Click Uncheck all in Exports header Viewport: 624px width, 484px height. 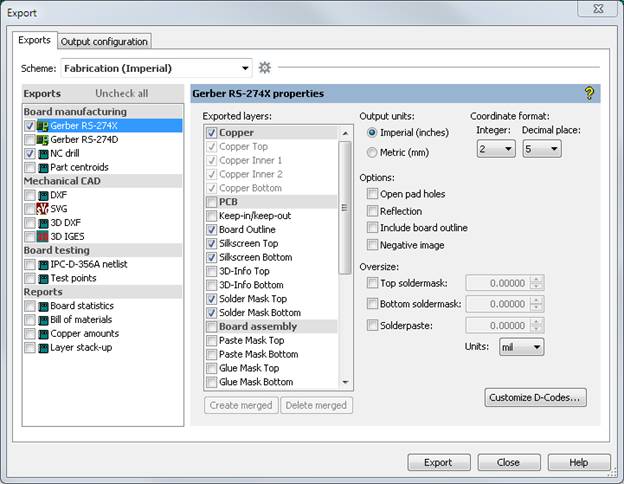[x=121, y=94]
